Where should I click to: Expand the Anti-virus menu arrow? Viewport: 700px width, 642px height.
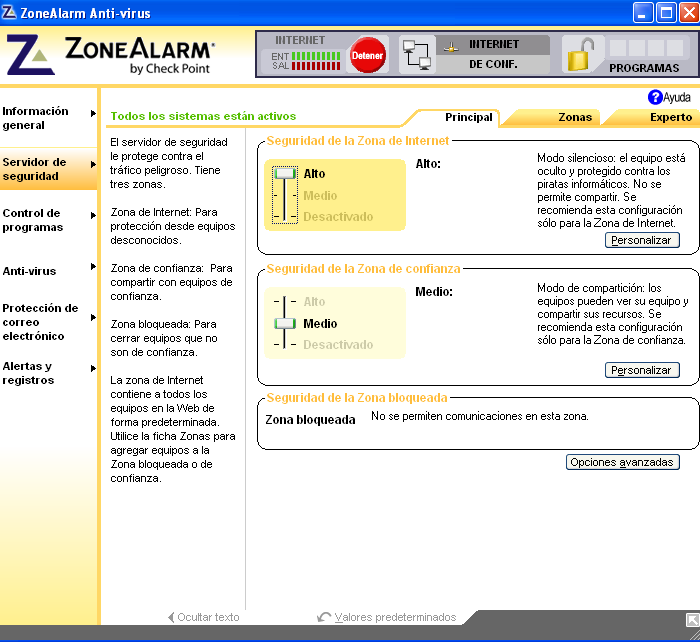pos(93,267)
